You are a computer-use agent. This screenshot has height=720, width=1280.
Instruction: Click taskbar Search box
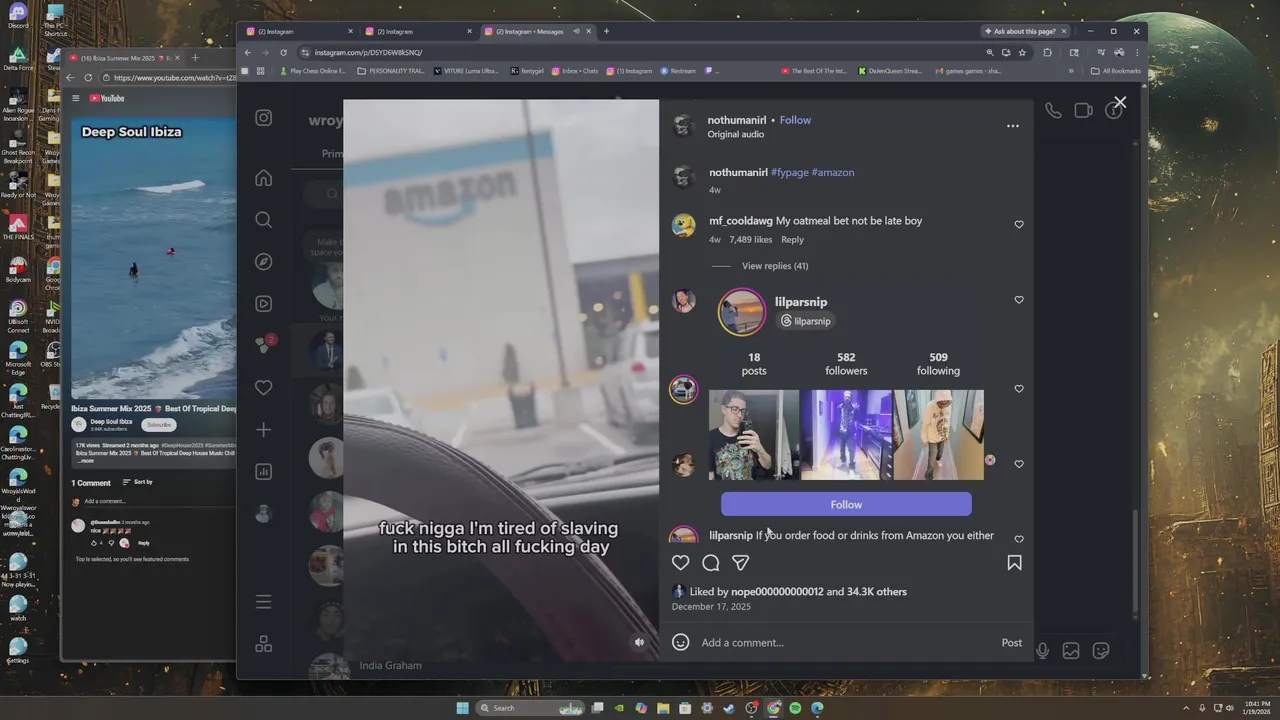coord(529,708)
